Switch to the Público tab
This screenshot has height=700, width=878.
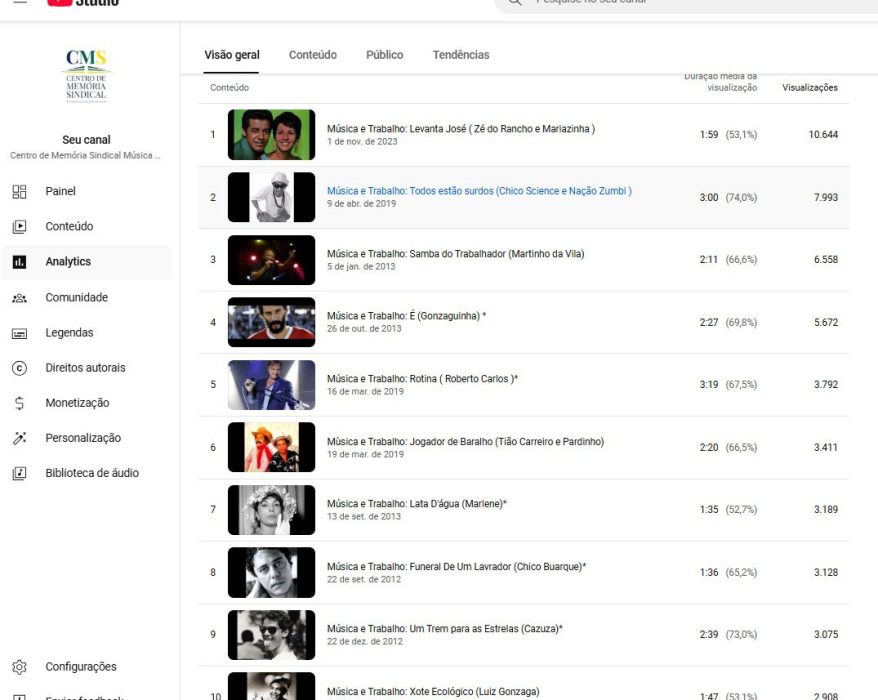[384, 55]
